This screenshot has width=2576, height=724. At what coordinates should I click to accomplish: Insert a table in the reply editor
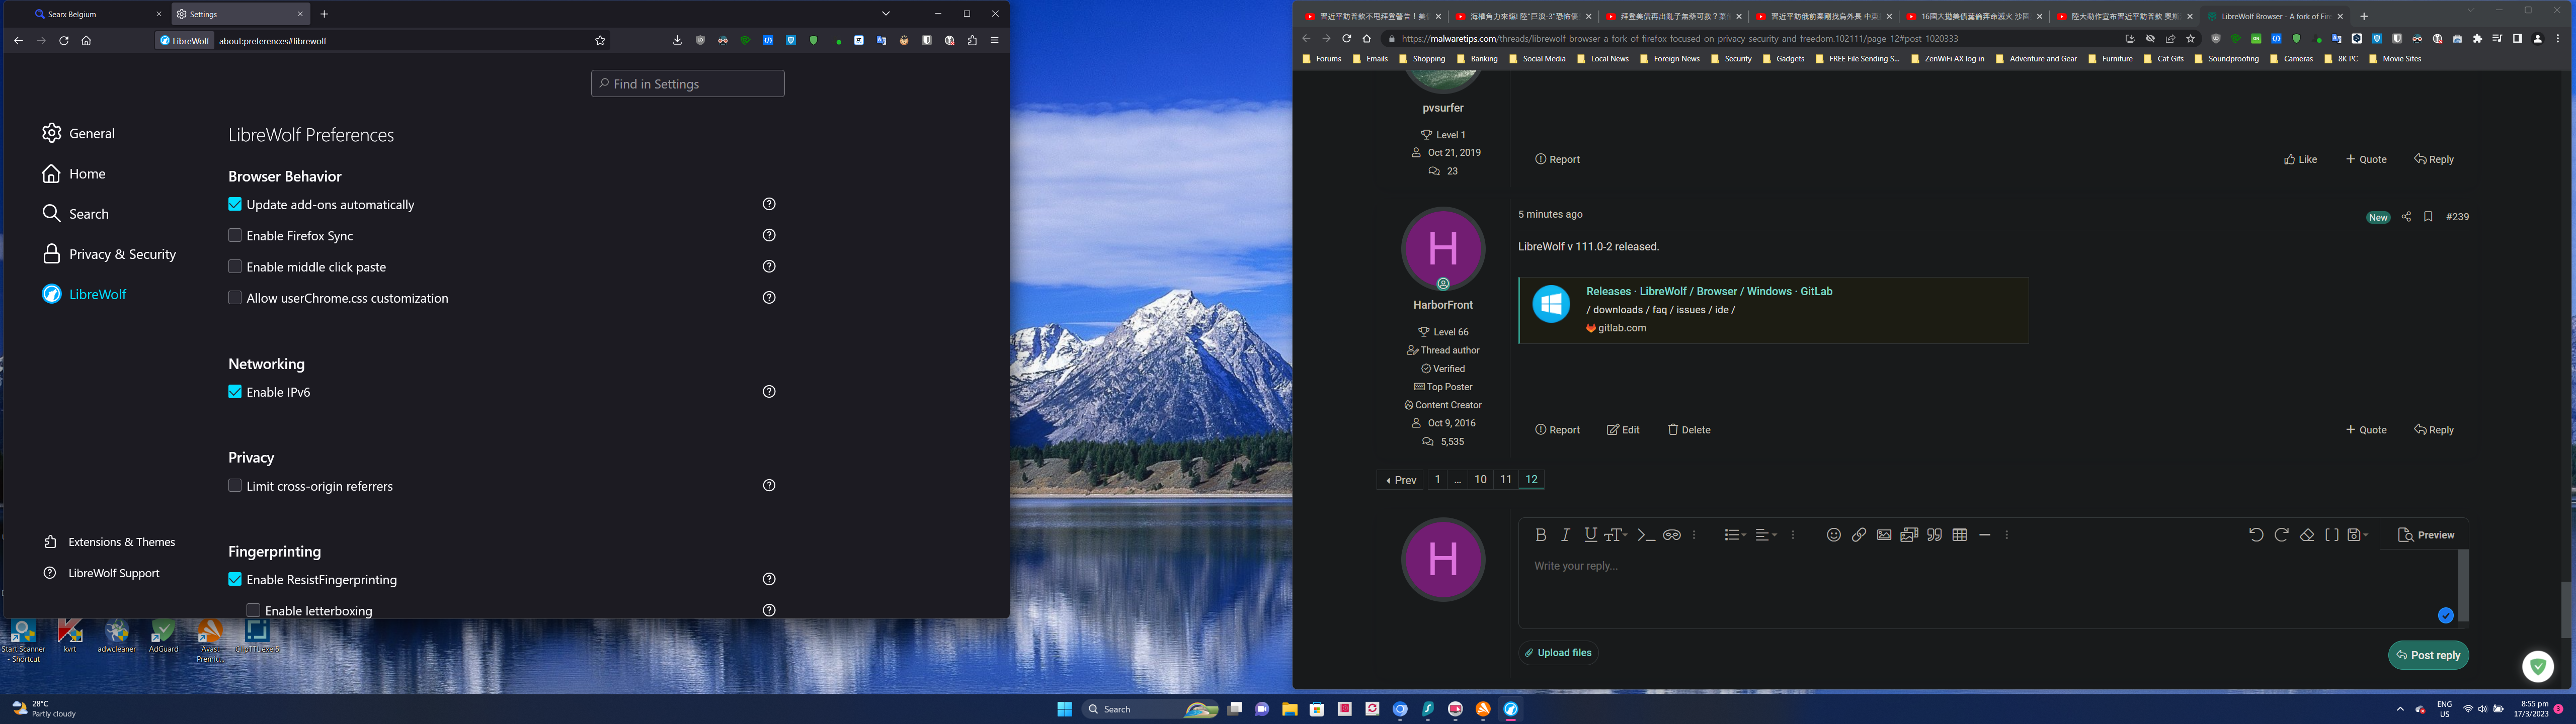point(1960,535)
